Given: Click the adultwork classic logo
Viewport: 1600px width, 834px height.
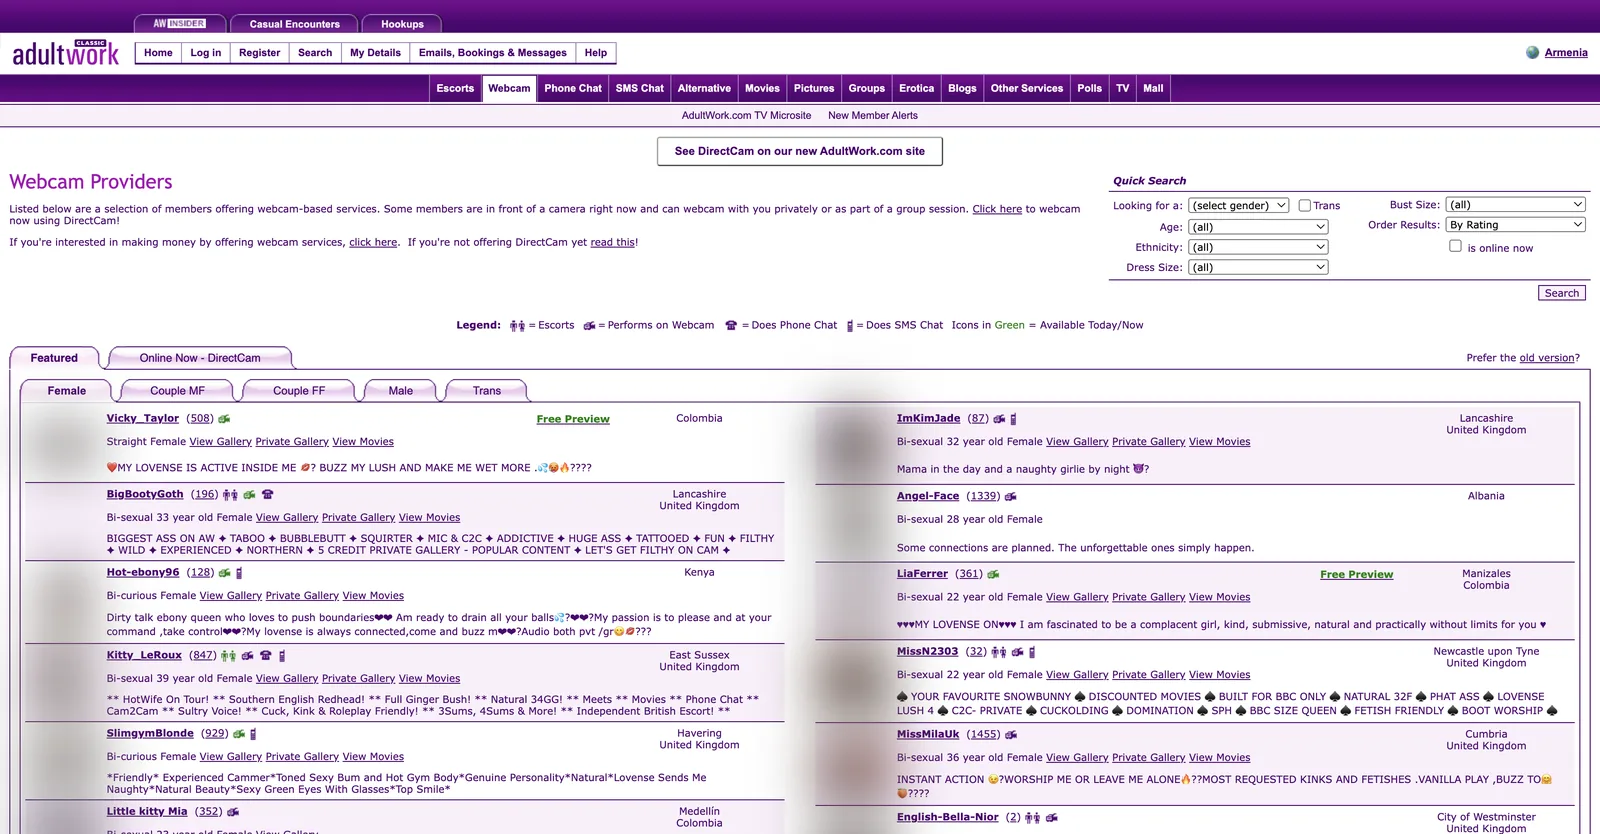Looking at the screenshot, I should pos(65,53).
